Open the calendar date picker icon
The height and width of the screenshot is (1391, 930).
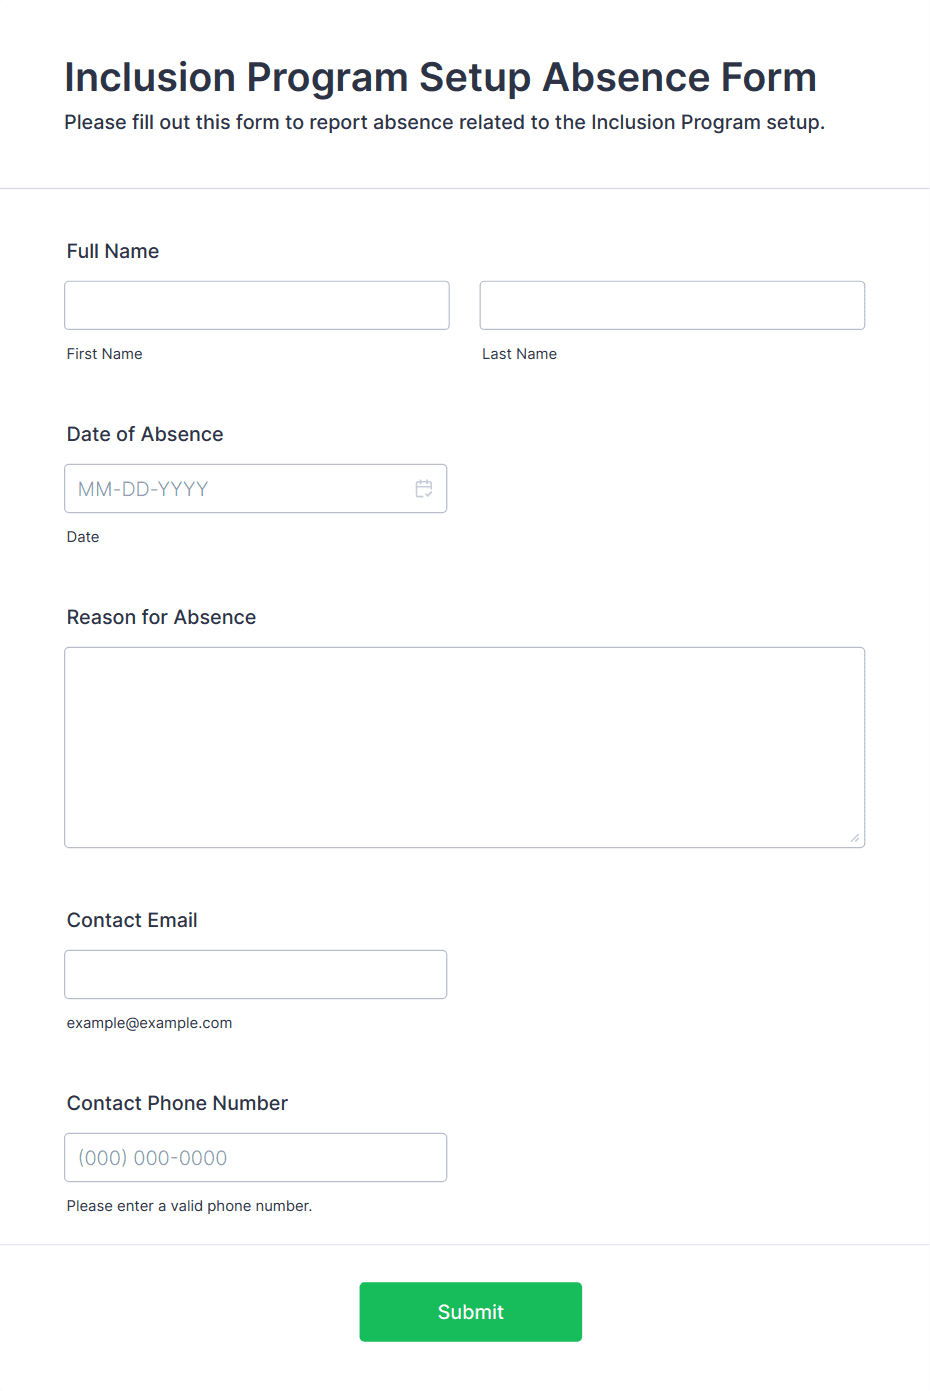click(424, 489)
